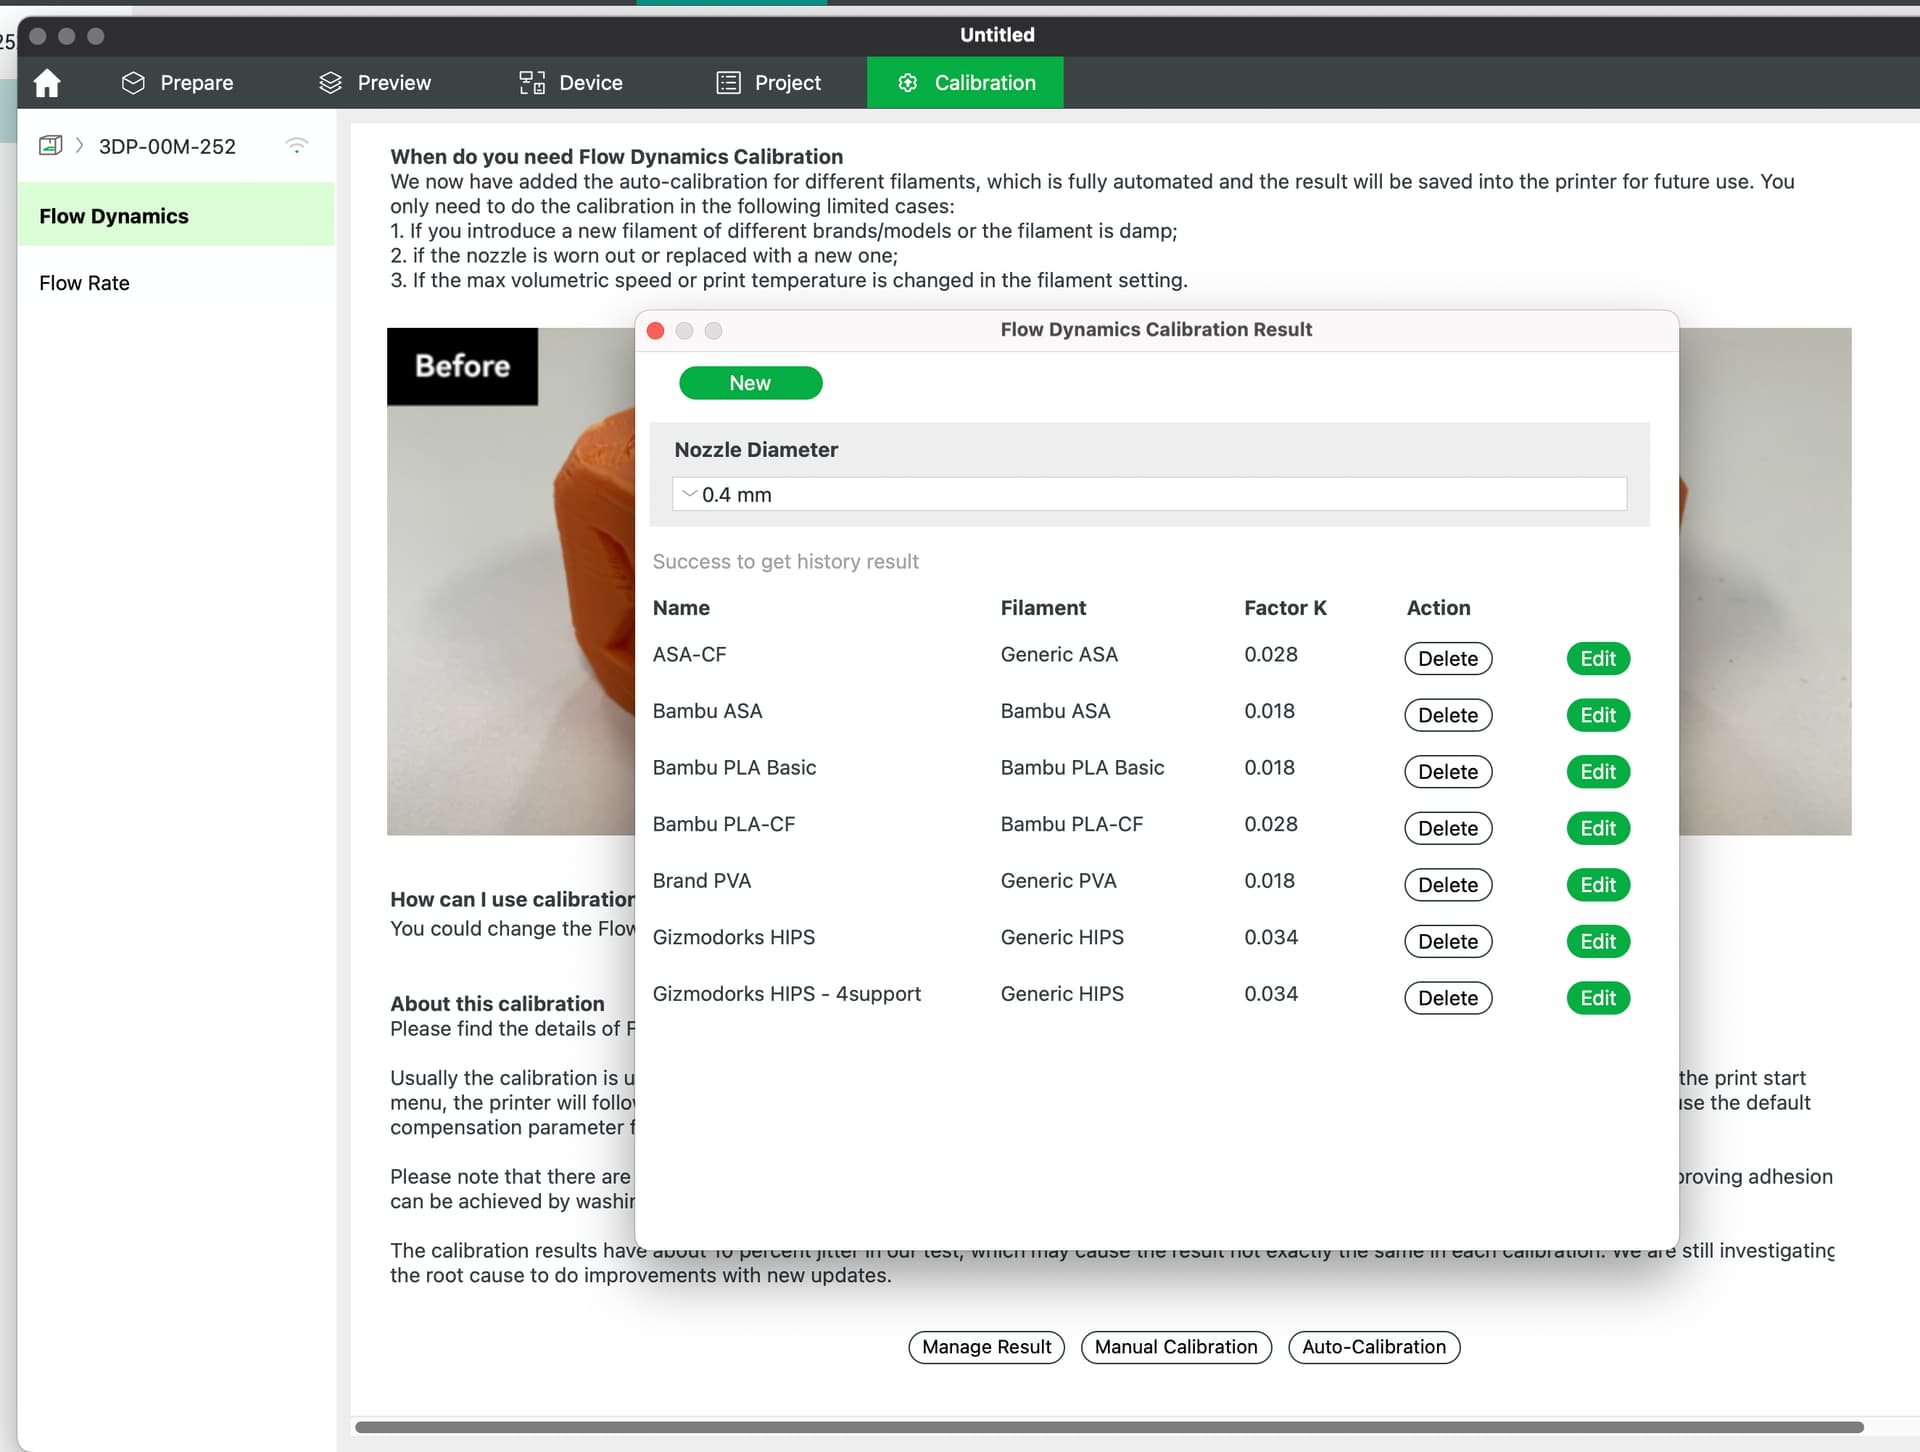Screen dimensions: 1920x1452
Task: Edit the Brand PVA result
Action: (1598, 885)
